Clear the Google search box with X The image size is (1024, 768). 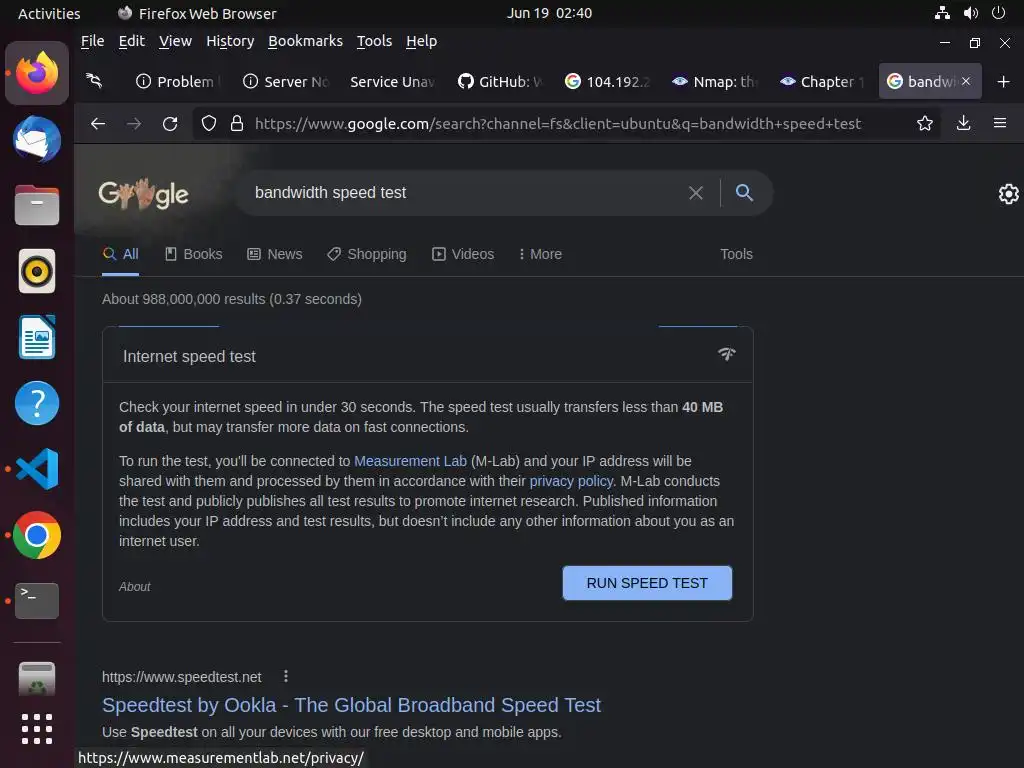point(696,193)
